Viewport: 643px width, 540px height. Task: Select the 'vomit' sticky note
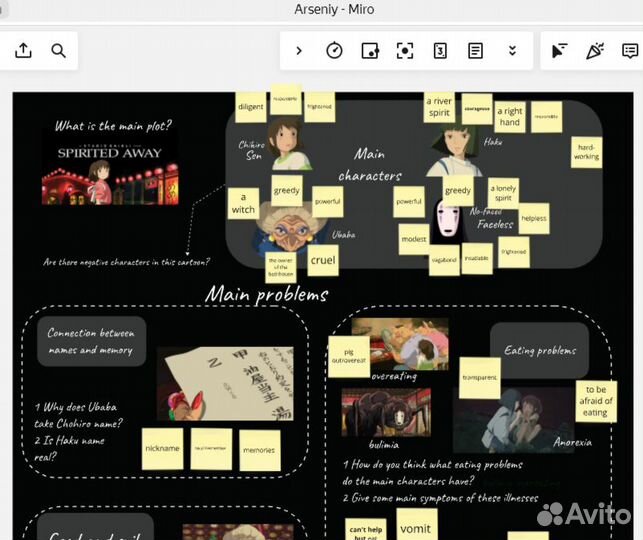click(416, 524)
